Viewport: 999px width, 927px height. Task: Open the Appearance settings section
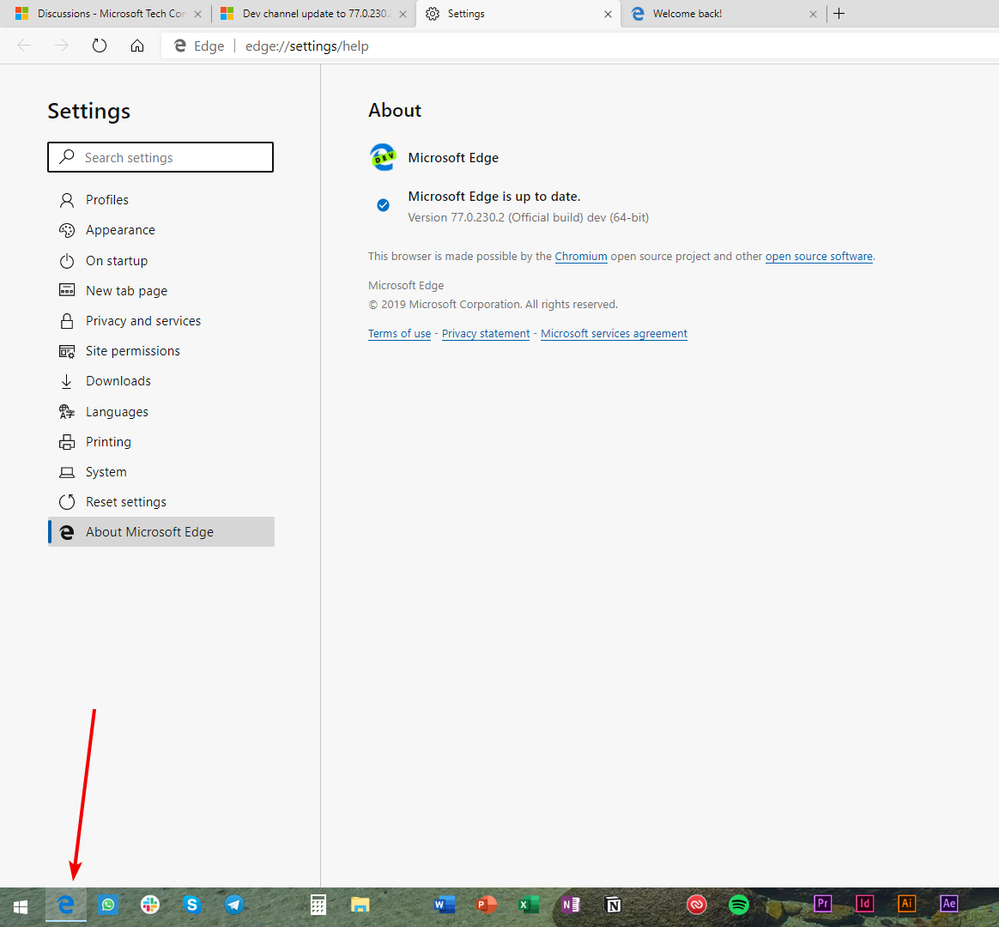point(161,230)
